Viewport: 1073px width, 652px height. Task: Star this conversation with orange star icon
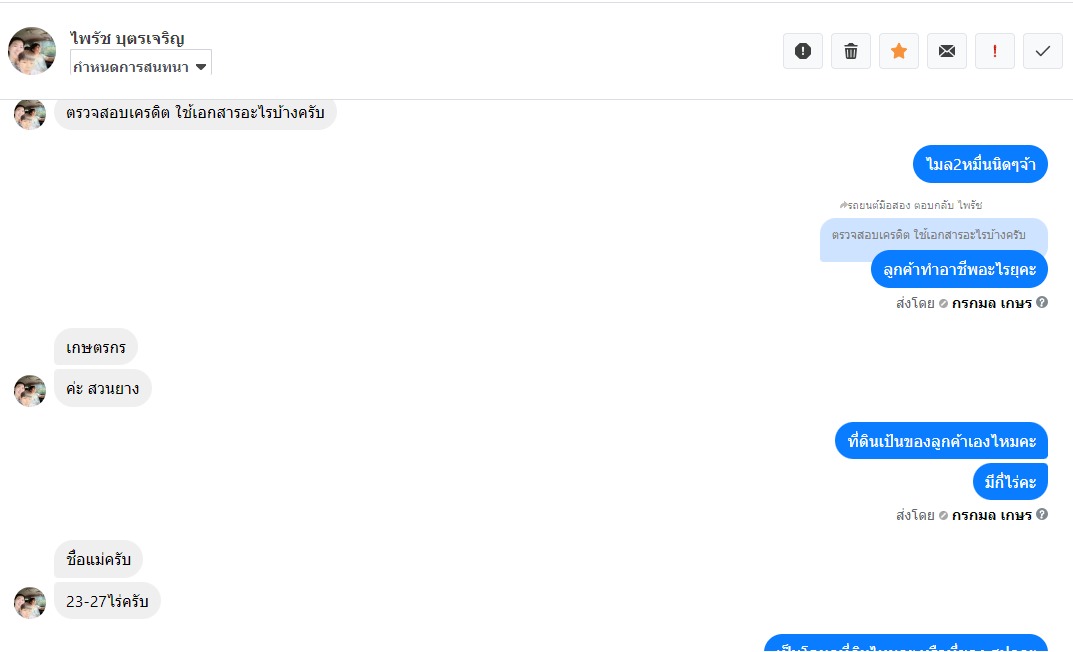pos(899,51)
